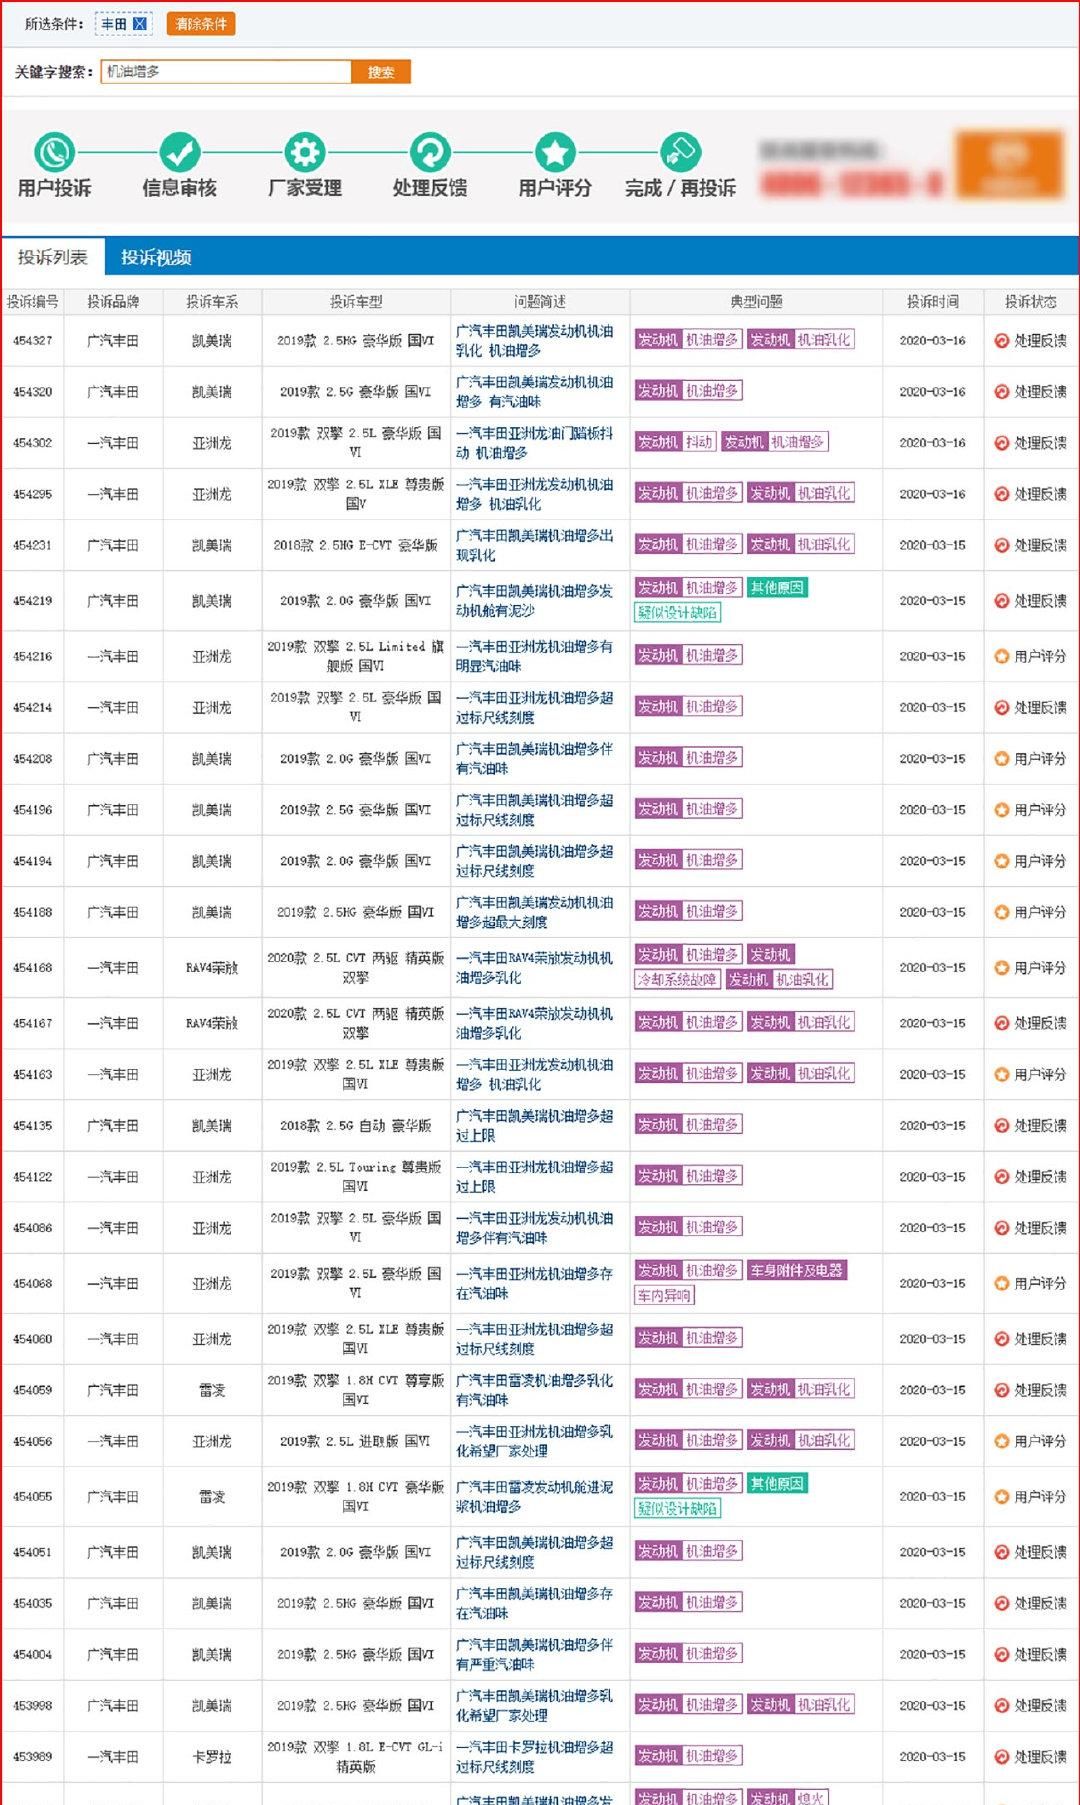The image size is (1080, 1805).
Task: Click 亚洲龙 series cell in row 454086
Action: 212,1228
